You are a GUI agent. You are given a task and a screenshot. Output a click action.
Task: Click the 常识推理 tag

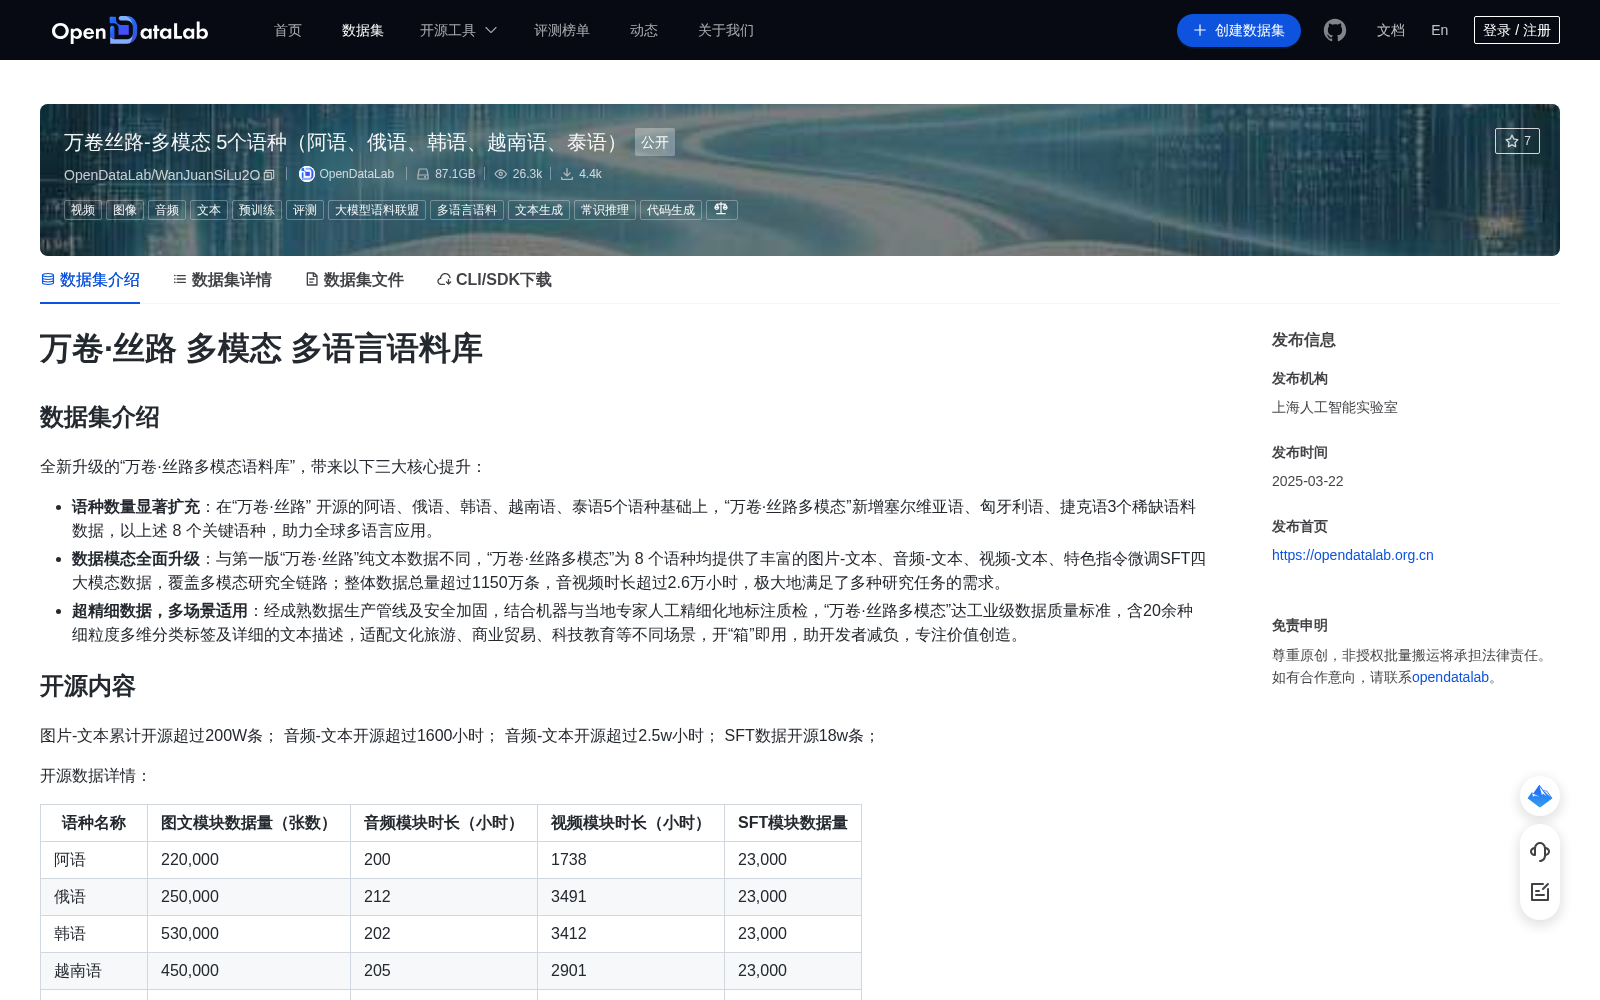[605, 210]
